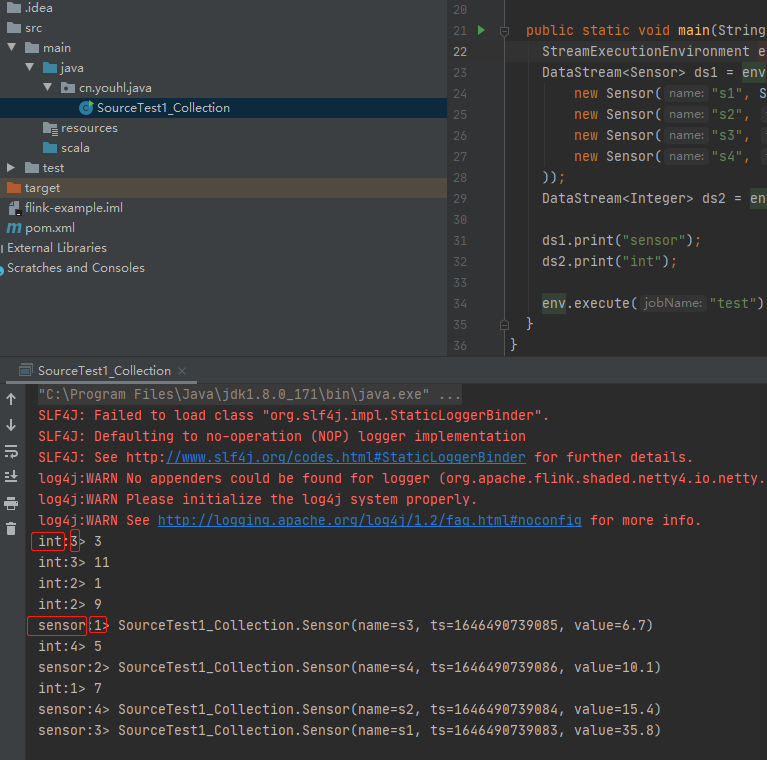Image resolution: width=767 pixels, height=760 pixels.
Task: Click the log4j Please initialize warning line
Action: point(257,499)
